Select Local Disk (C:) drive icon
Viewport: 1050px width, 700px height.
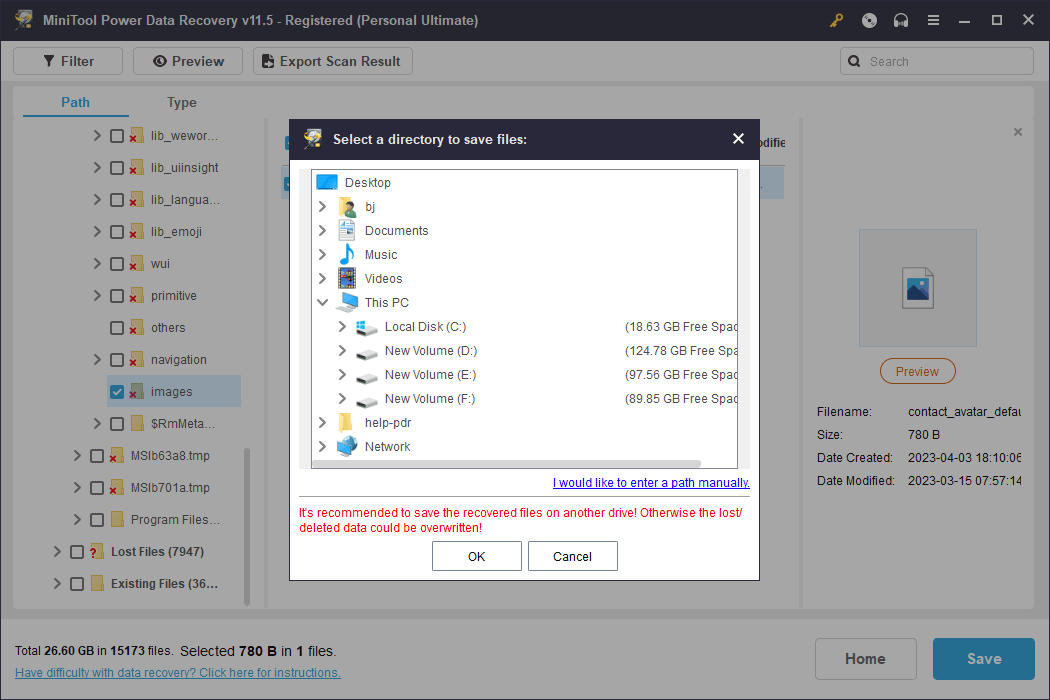point(367,327)
